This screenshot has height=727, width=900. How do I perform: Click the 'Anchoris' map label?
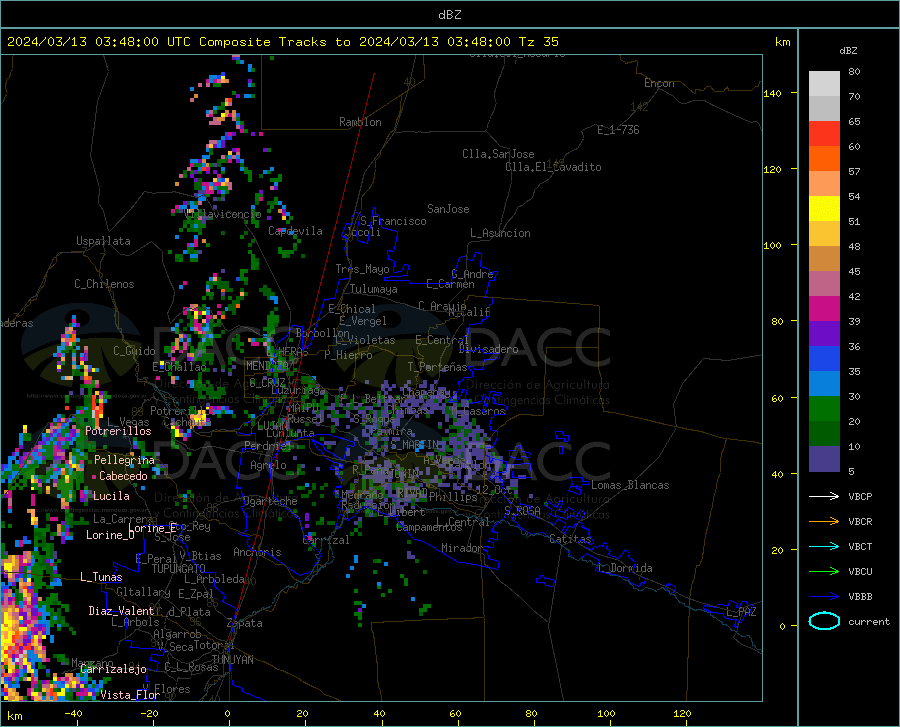257,552
